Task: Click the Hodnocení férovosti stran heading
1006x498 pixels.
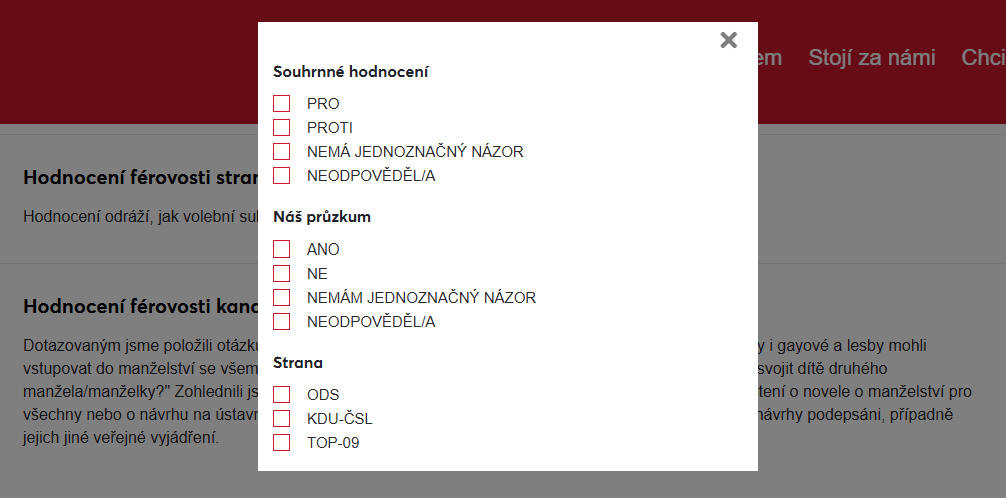Action: 140,179
